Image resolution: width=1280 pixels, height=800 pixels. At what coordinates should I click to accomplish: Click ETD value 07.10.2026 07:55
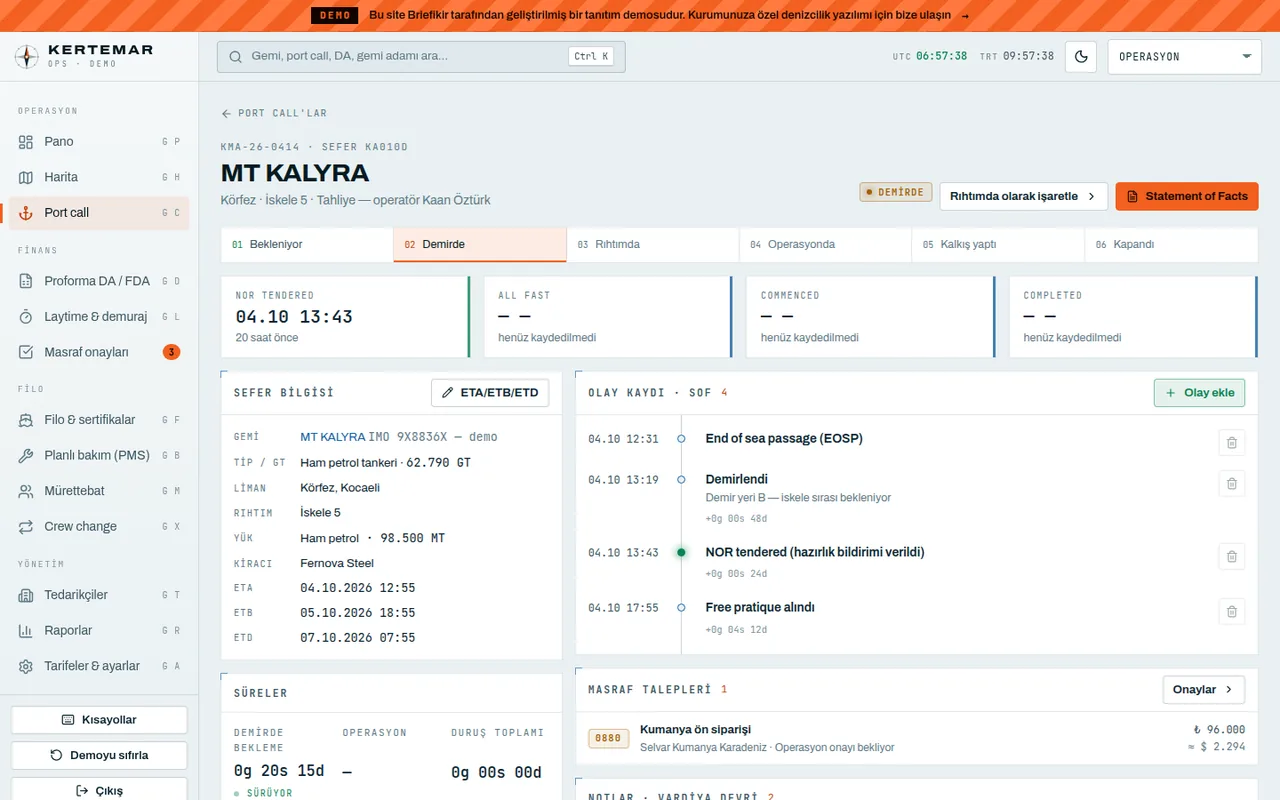click(x=357, y=638)
